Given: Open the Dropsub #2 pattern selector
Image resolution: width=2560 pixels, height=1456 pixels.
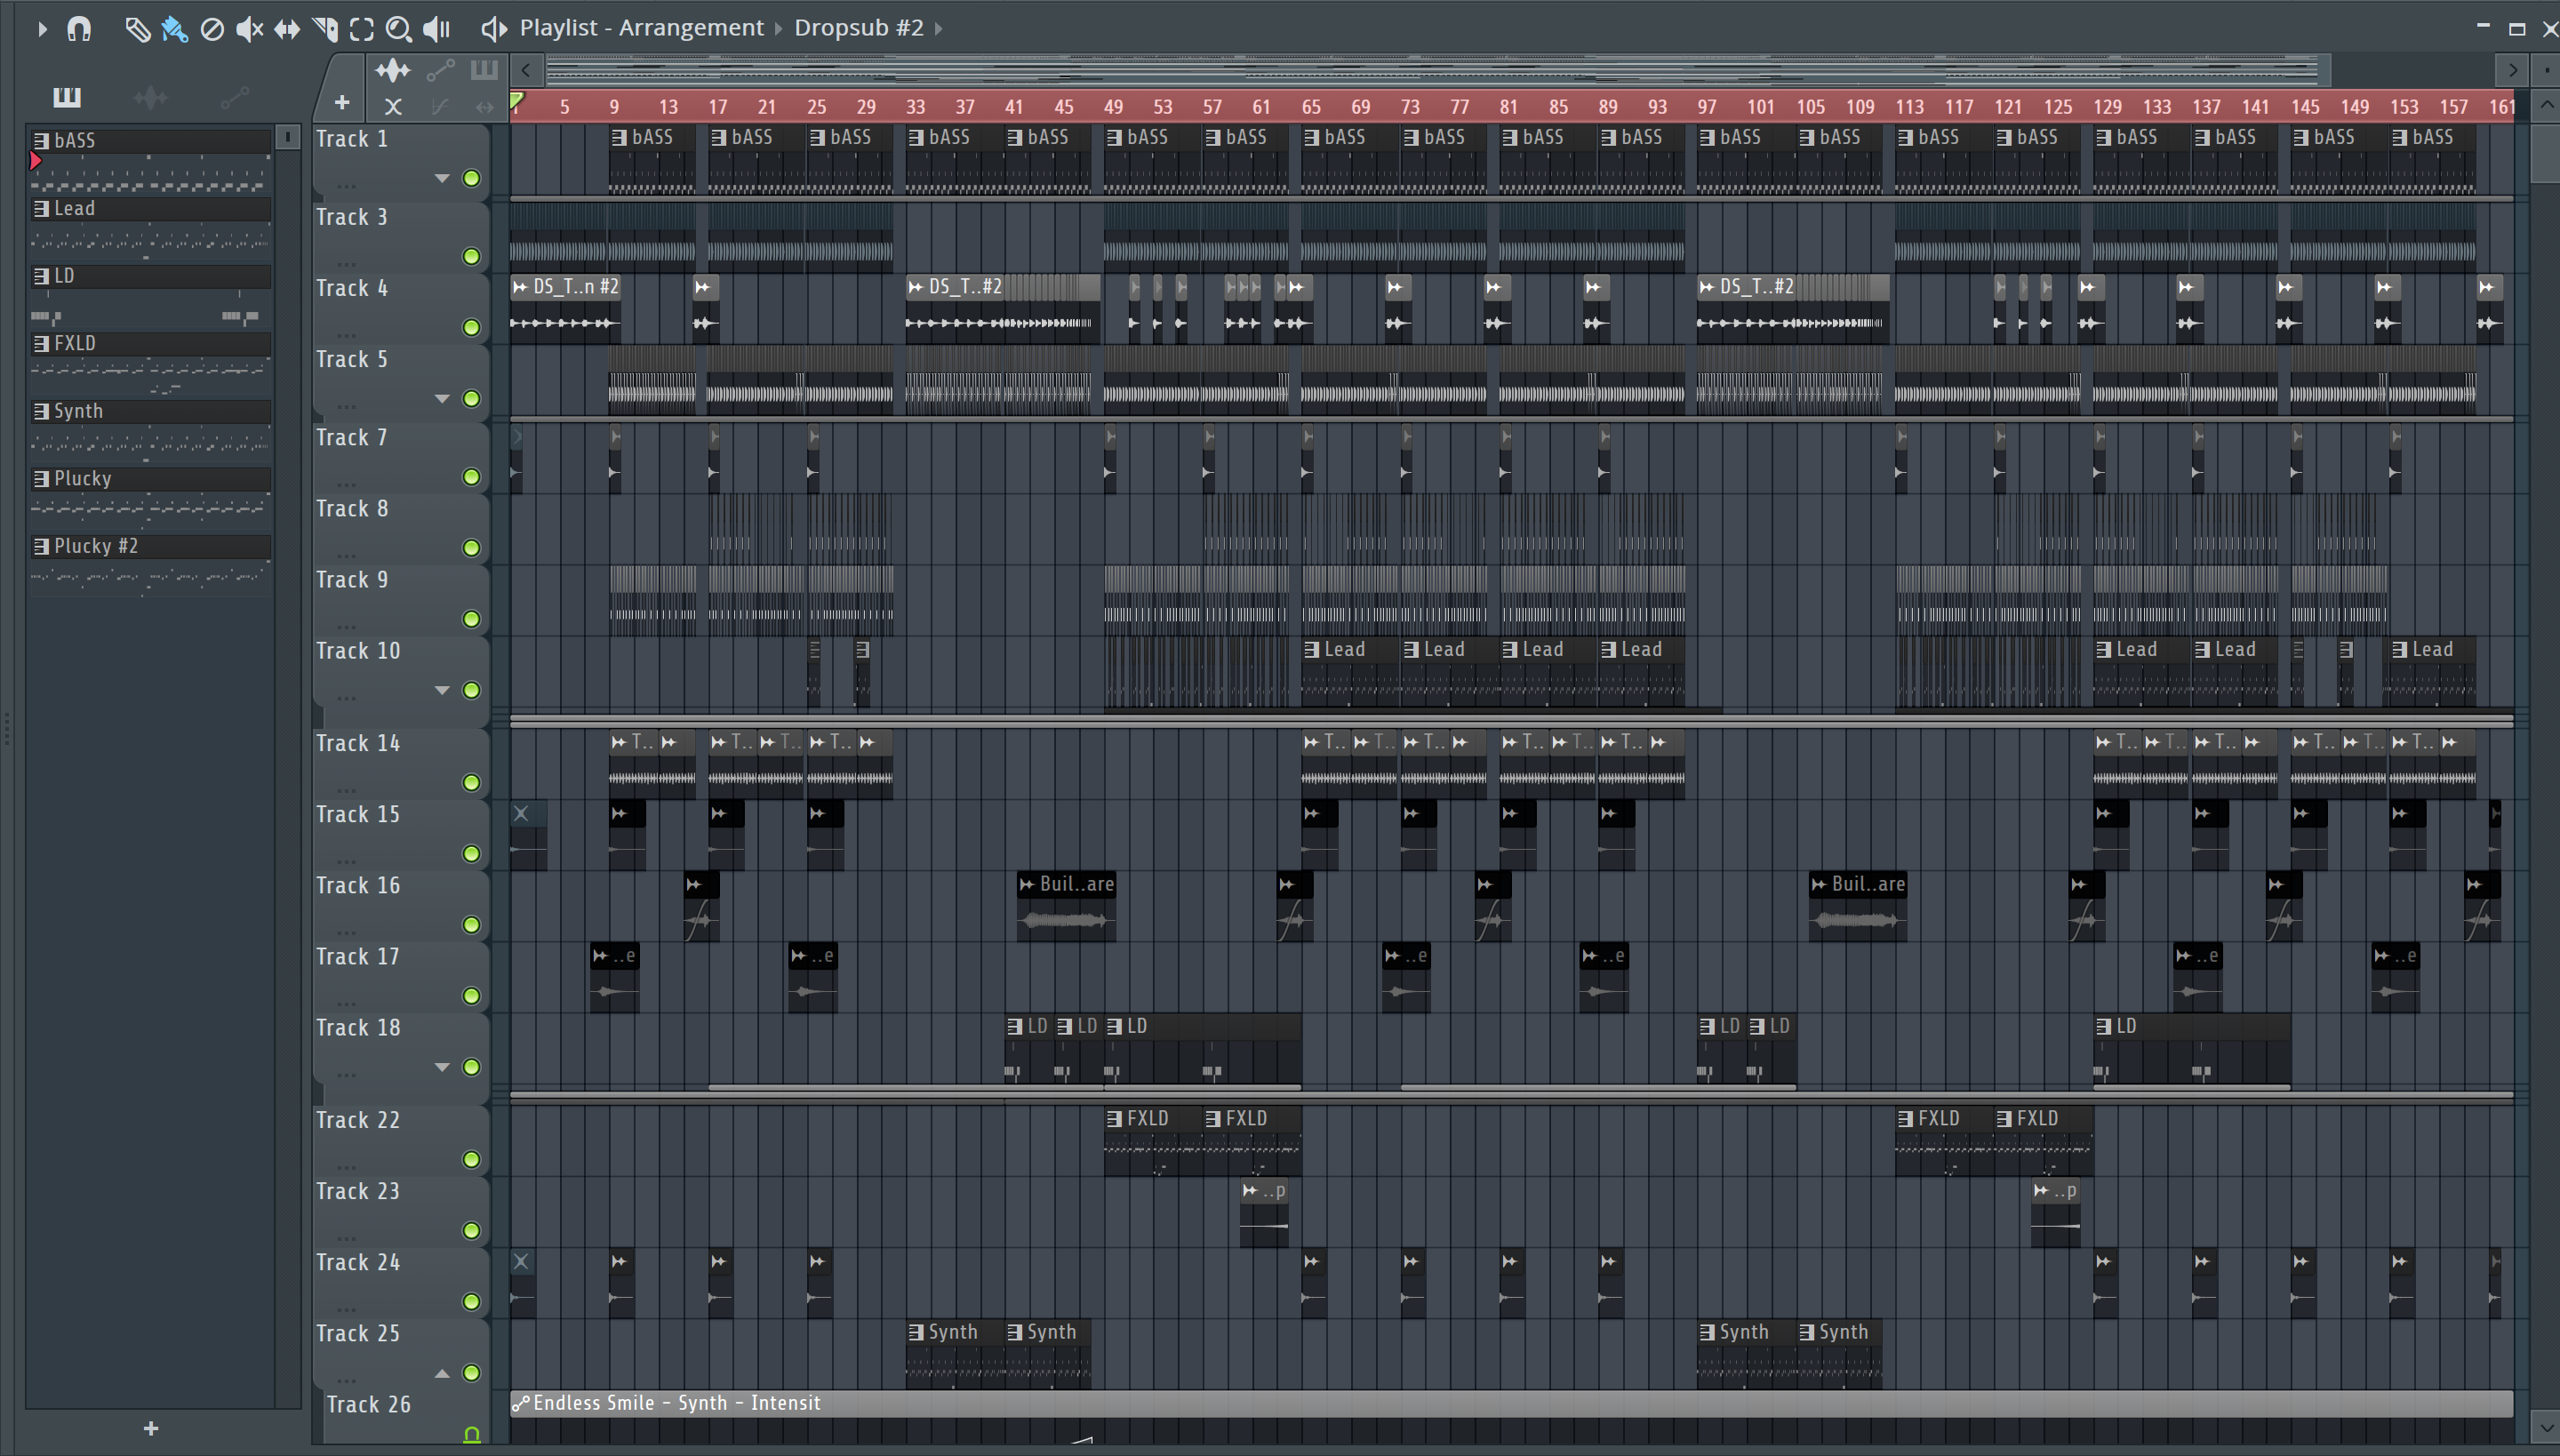Looking at the screenshot, I should pyautogui.click(x=858, y=28).
